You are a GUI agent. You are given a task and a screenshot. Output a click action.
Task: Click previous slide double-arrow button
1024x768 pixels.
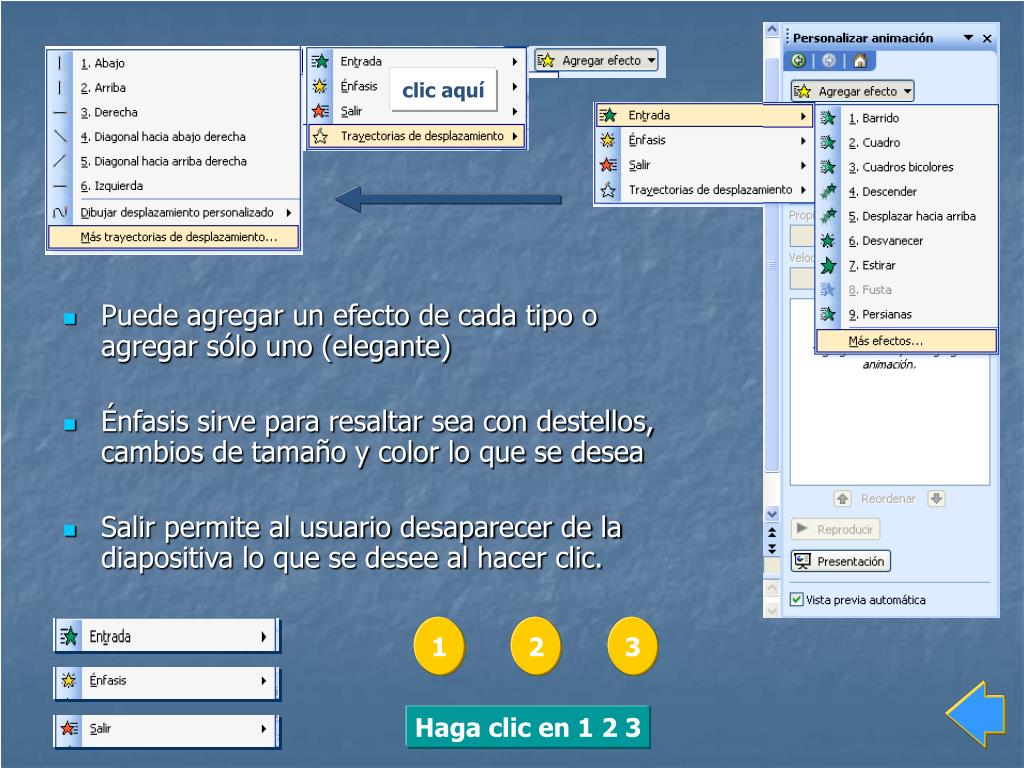[x=772, y=532]
